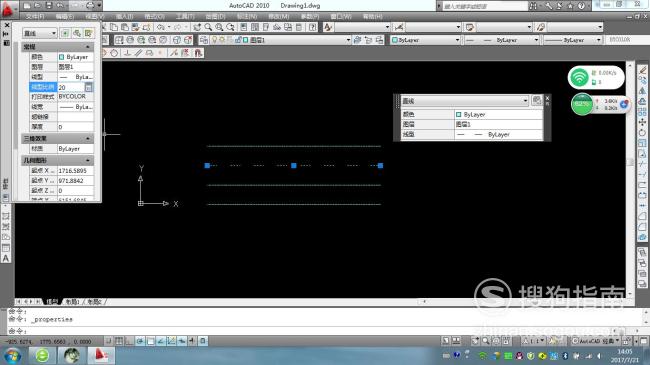The image size is (650, 365).
Task: Save drawing from quick access toolbar
Action: click(x=49, y=6)
